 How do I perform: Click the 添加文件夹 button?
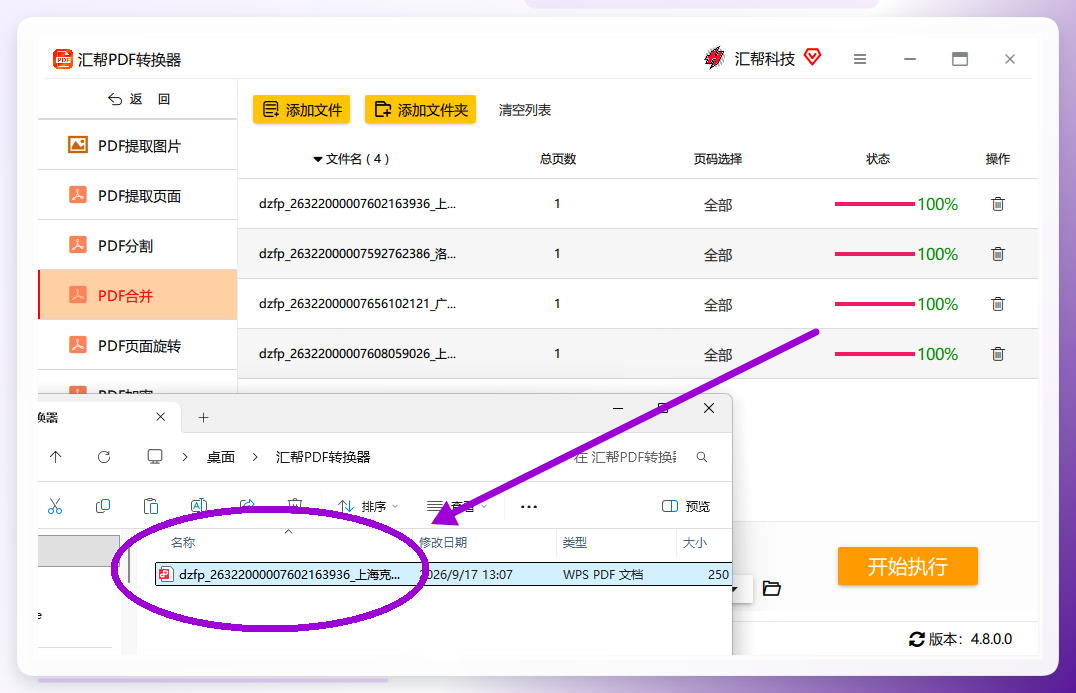pos(420,110)
